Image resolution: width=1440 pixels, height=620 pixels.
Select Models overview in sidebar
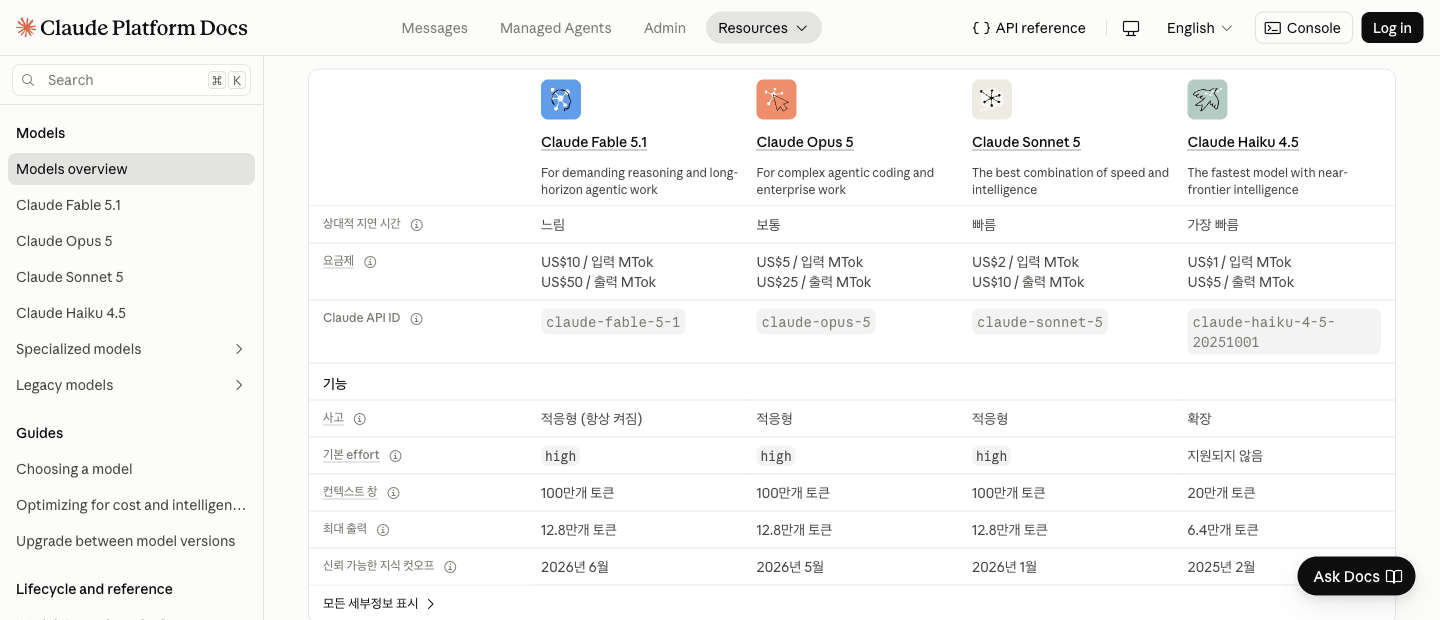coord(131,169)
